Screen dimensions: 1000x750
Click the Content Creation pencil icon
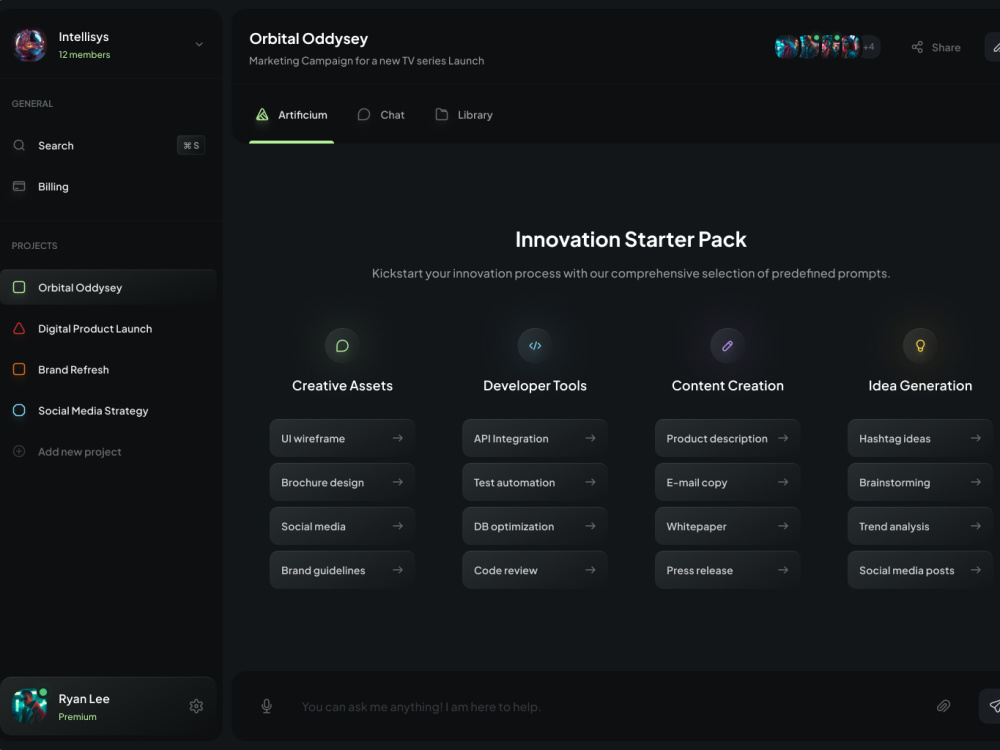(x=728, y=346)
